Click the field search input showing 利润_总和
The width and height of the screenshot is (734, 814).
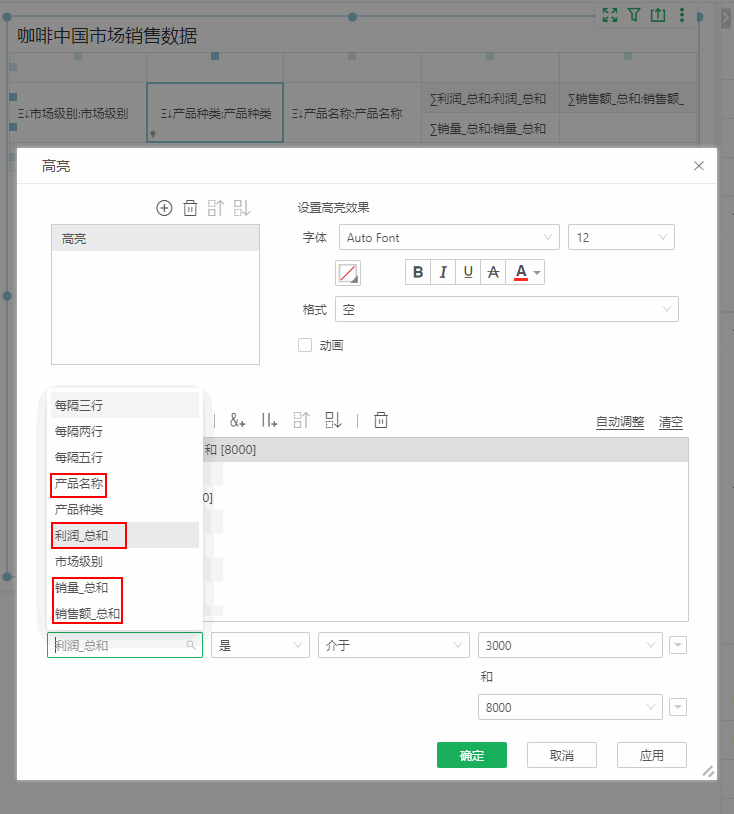pyautogui.click(x=125, y=645)
